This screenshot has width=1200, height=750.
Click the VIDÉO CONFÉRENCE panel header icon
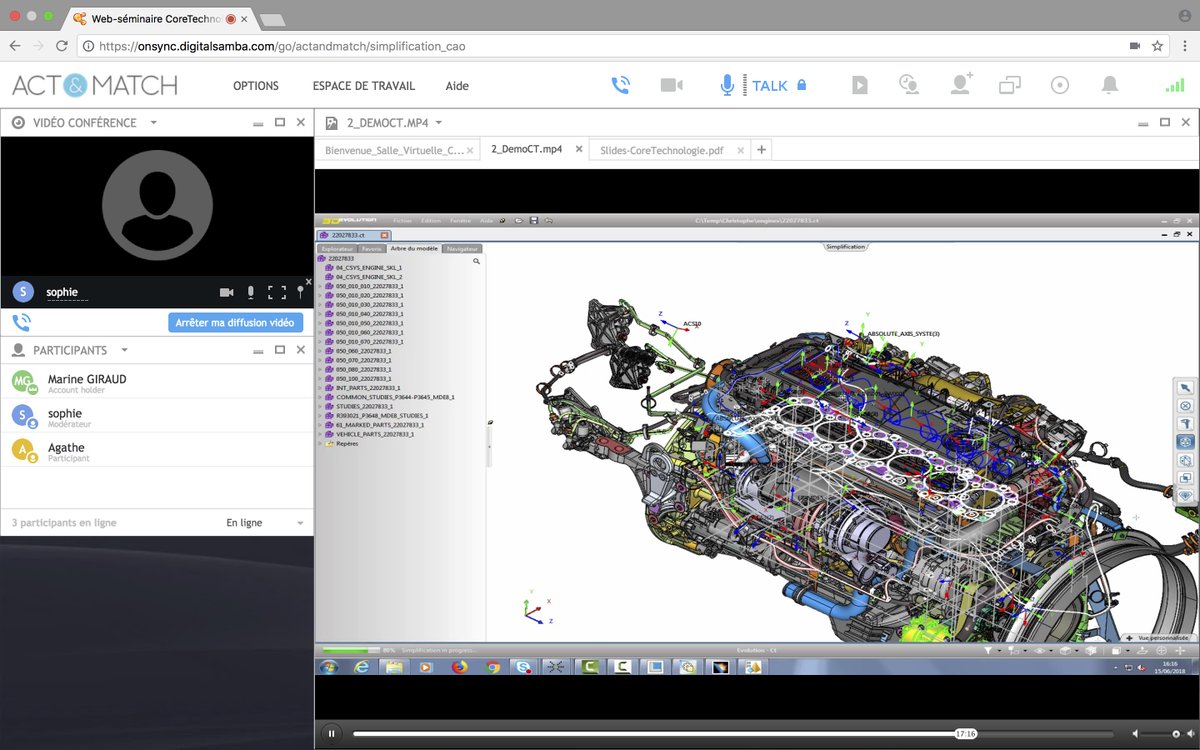(18, 122)
